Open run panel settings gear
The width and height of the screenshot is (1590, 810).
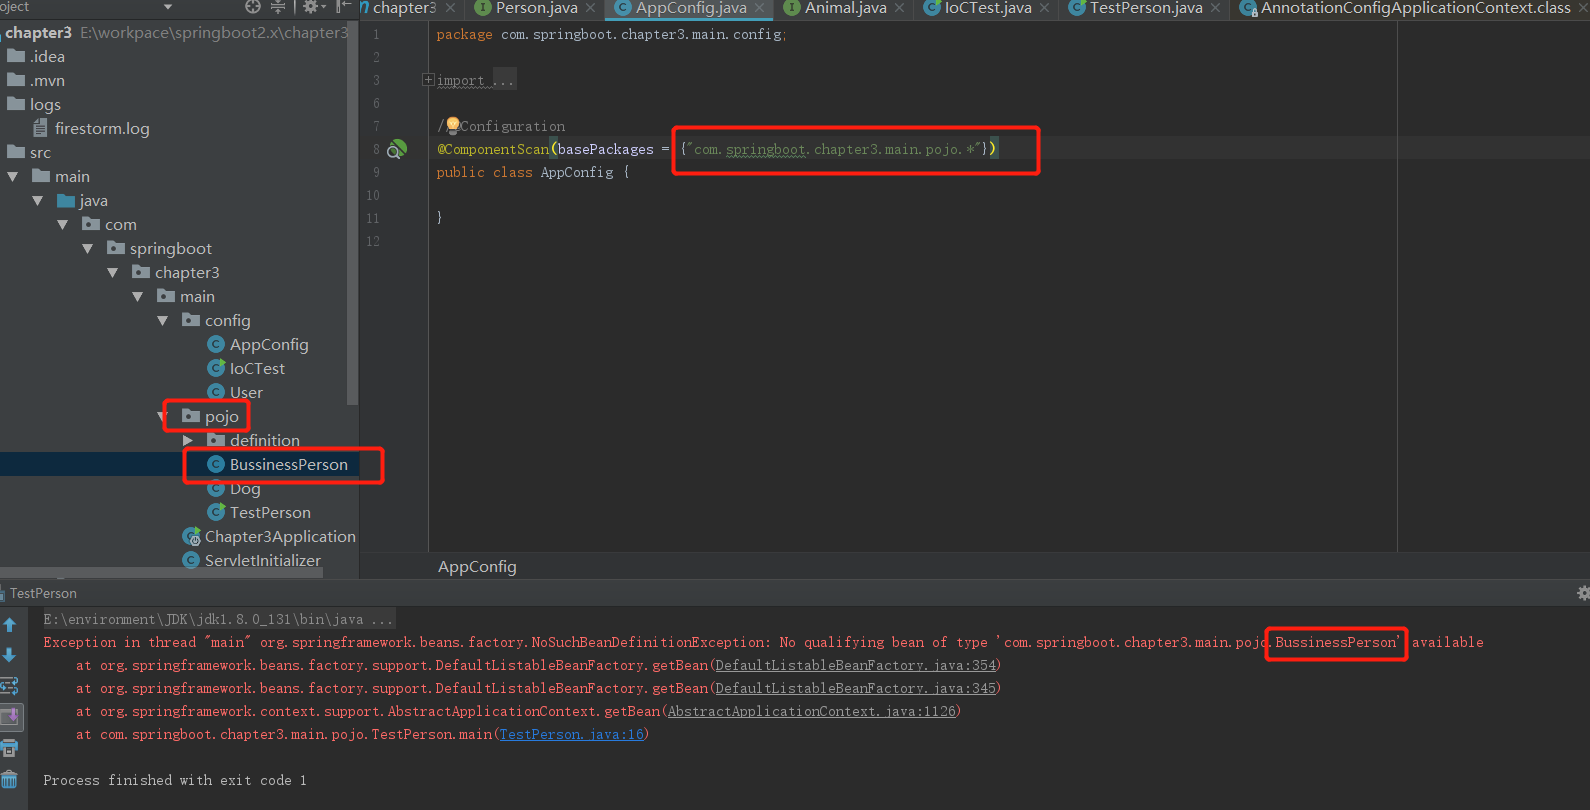[x=1582, y=593]
